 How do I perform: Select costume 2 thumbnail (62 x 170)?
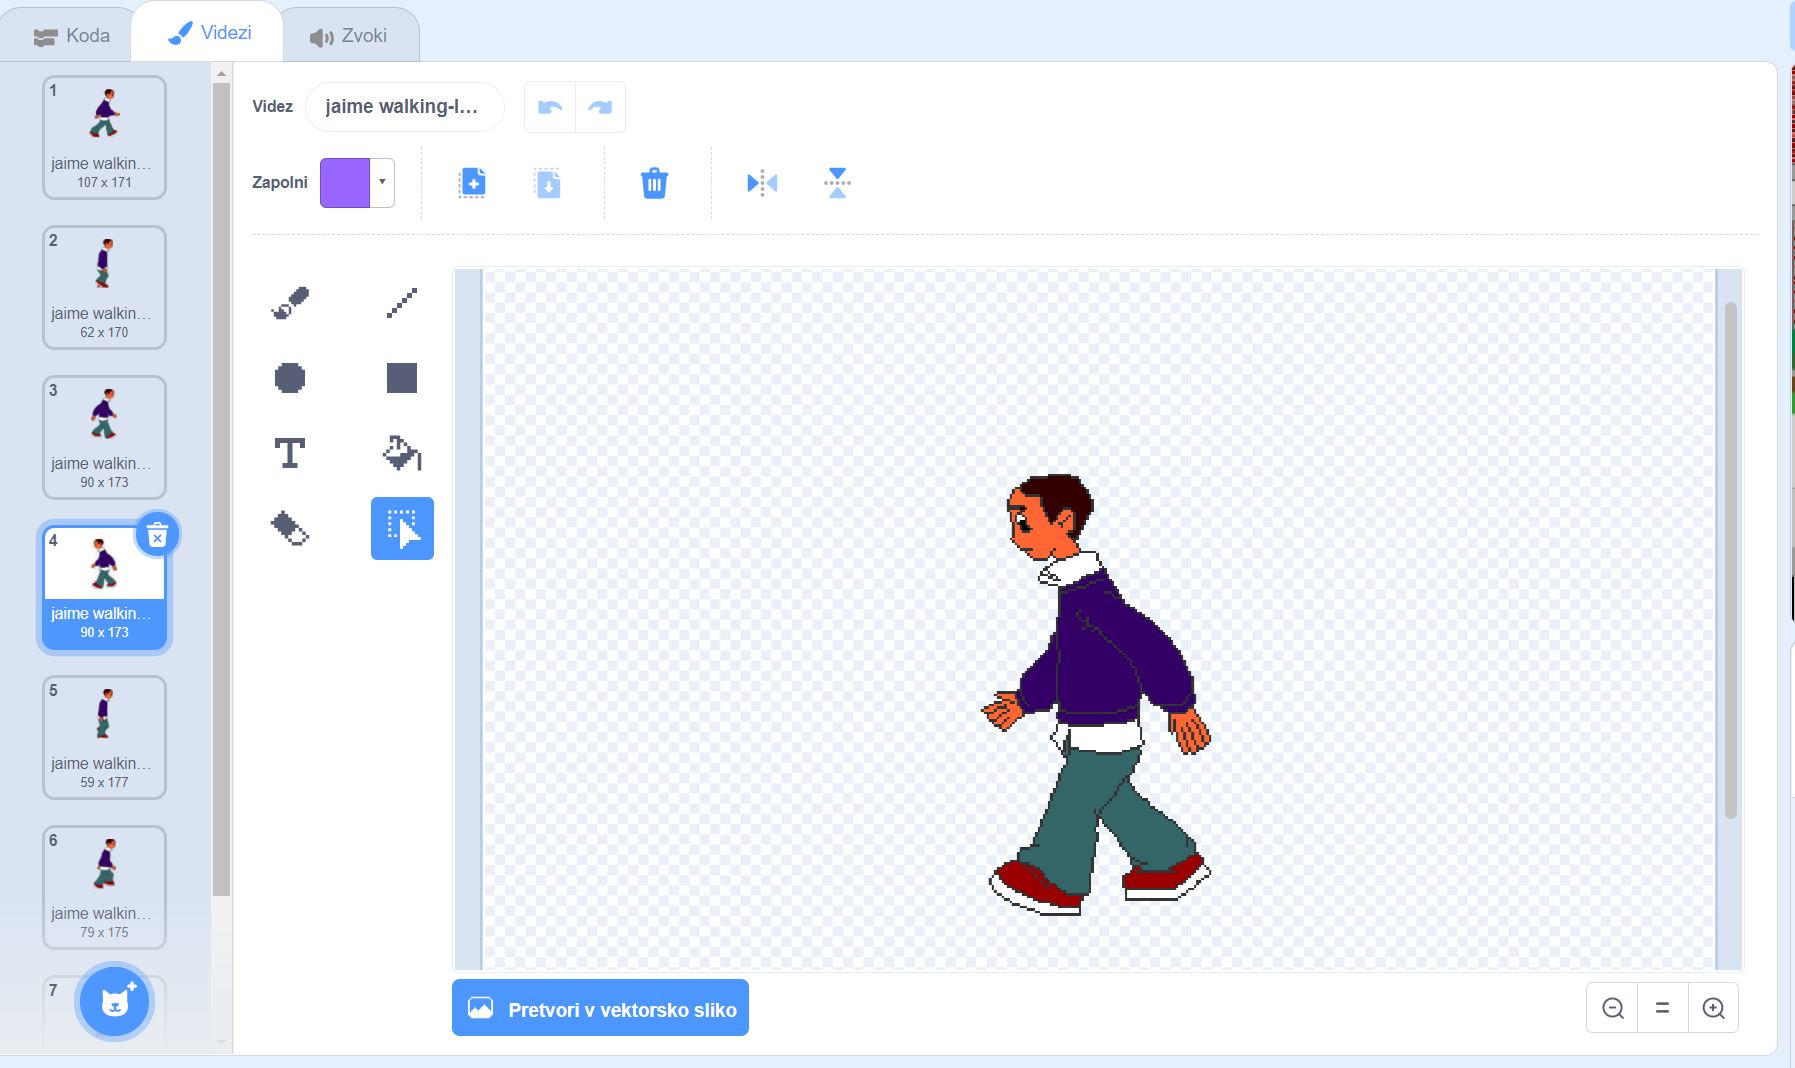coord(104,287)
